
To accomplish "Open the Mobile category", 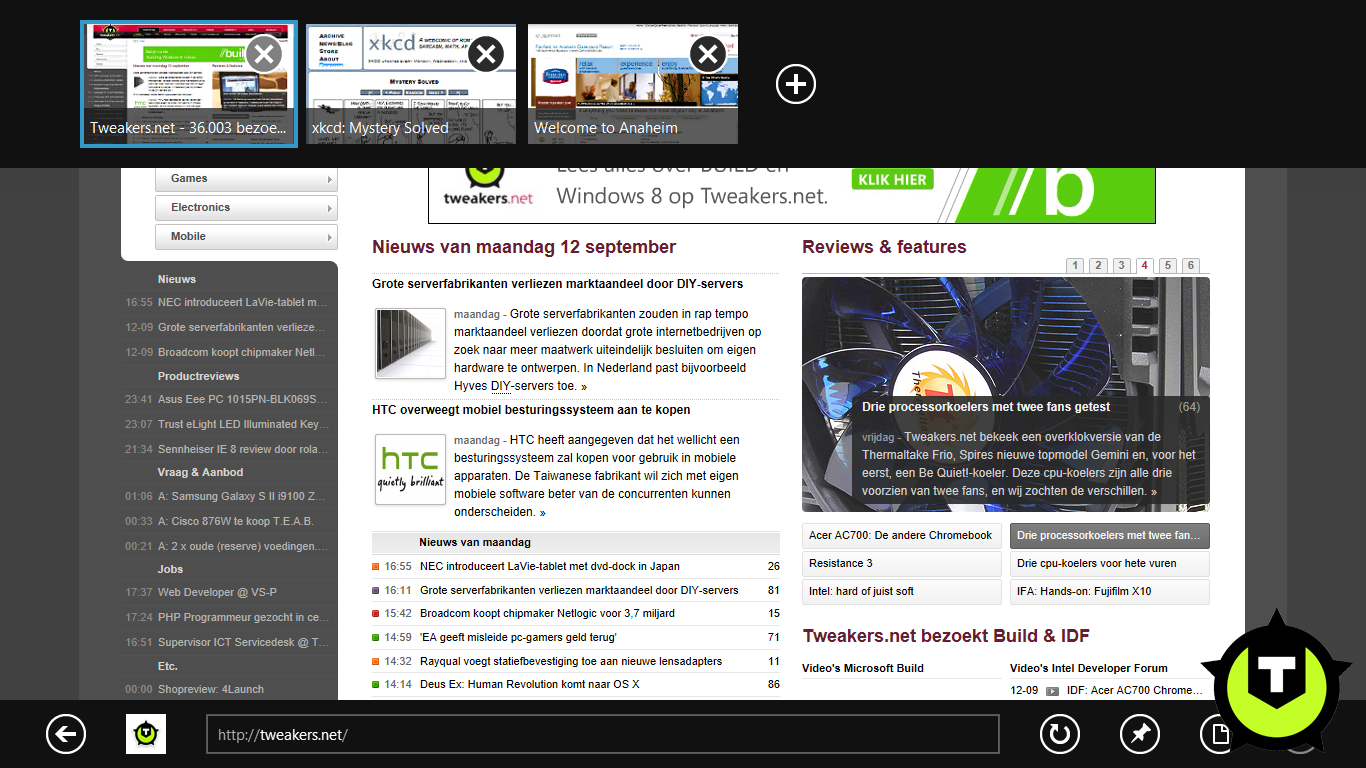I will click(246, 237).
